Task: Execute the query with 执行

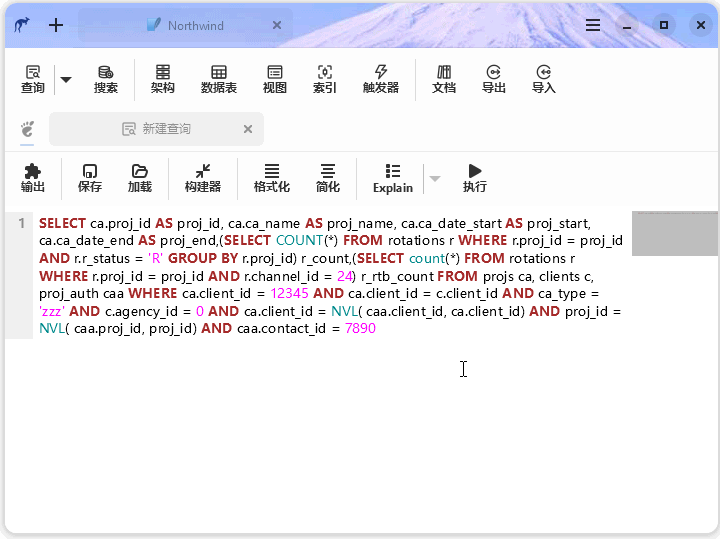Action: pos(475,178)
